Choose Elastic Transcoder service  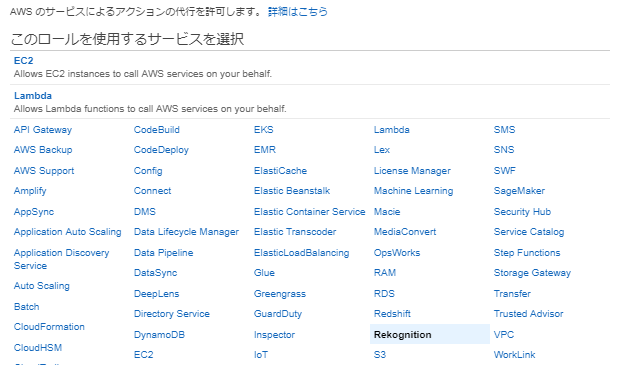click(295, 232)
